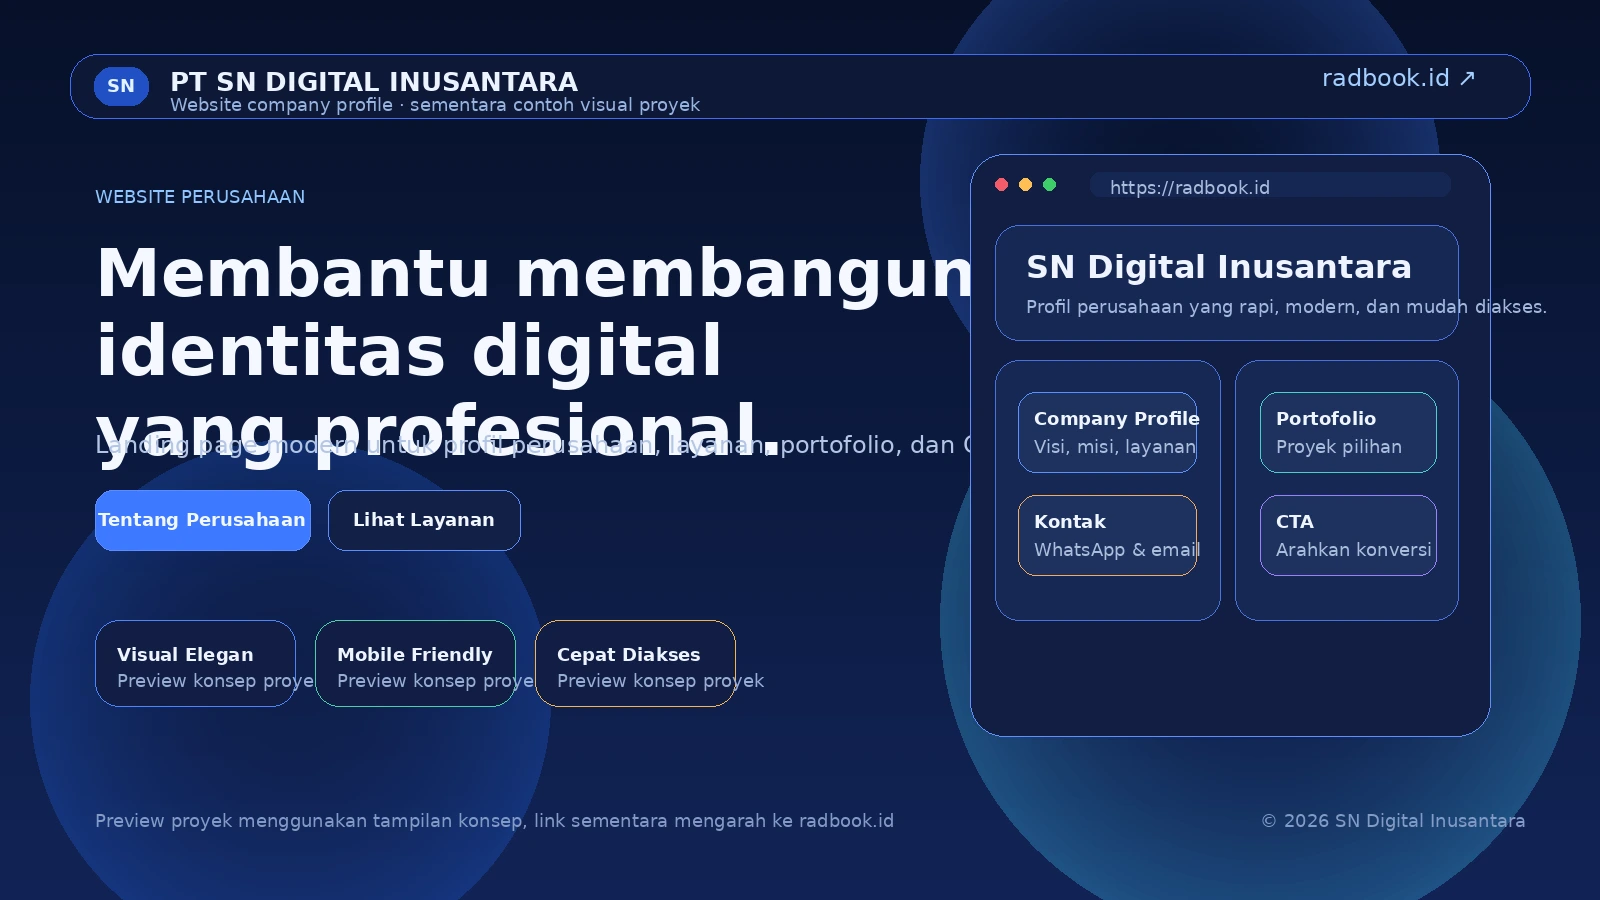Open the Company Profile card

click(x=1108, y=432)
